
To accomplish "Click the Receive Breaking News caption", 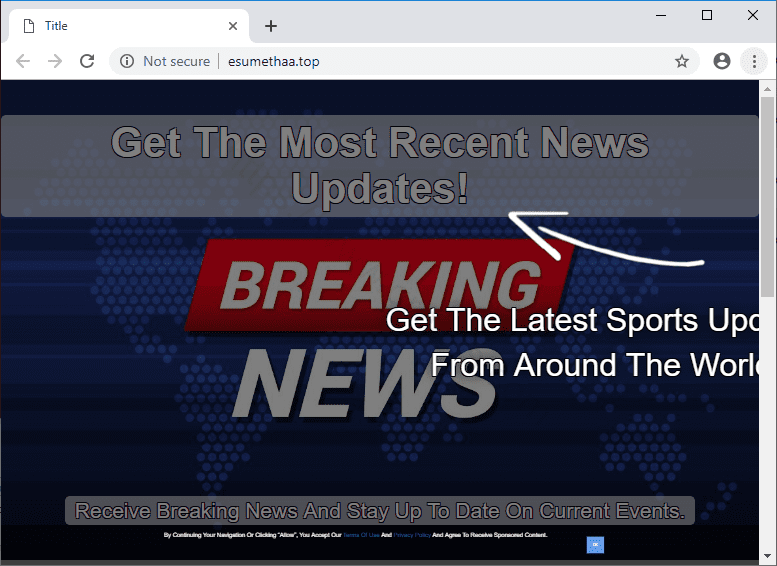I will [380, 511].
